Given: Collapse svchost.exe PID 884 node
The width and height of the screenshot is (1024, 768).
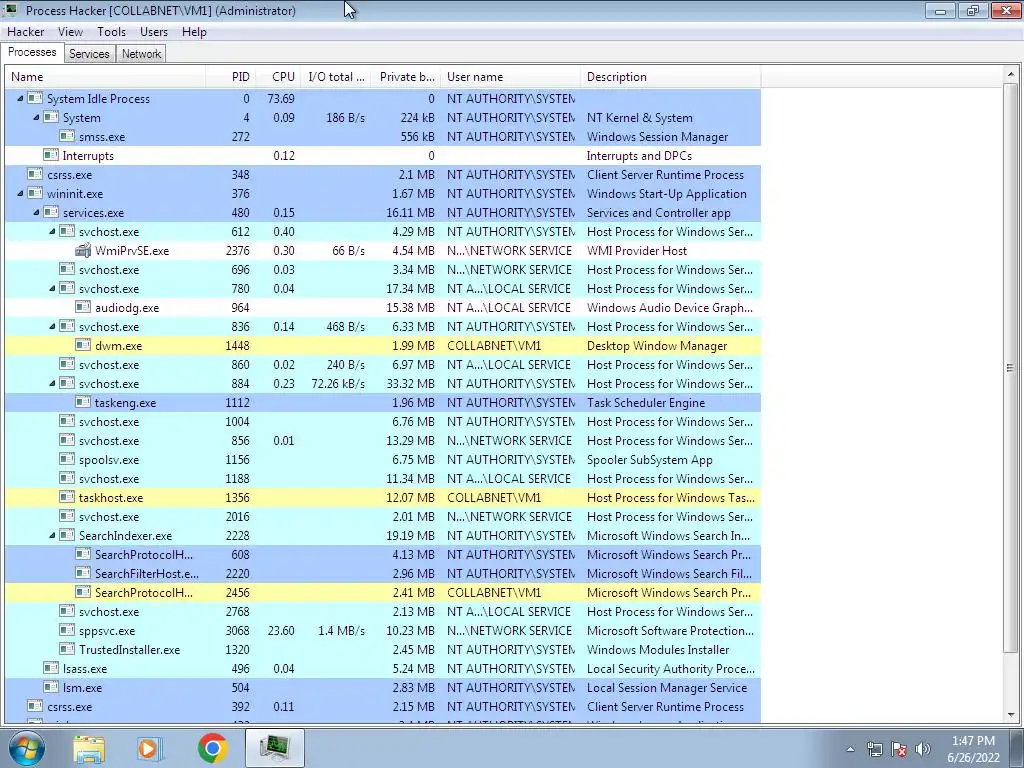Looking at the screenshot, I should pyautogui.click(x=52, y=383).
